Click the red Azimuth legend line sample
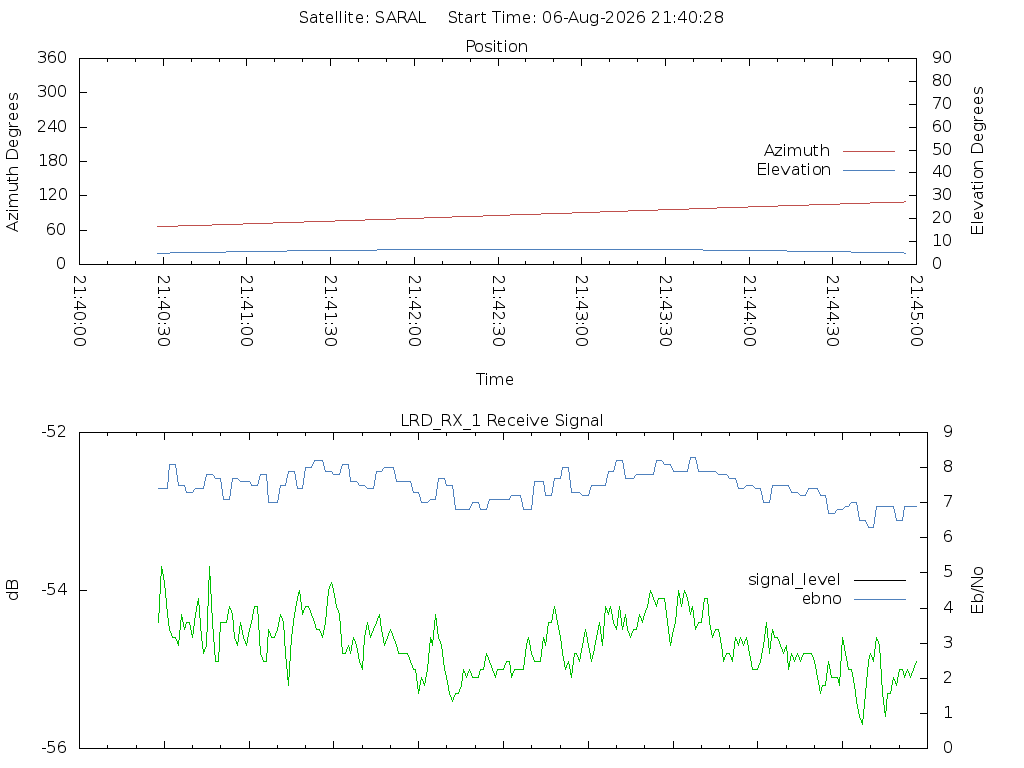Image resolution: width=1024 pixels, height=768 pixels. 869,151
